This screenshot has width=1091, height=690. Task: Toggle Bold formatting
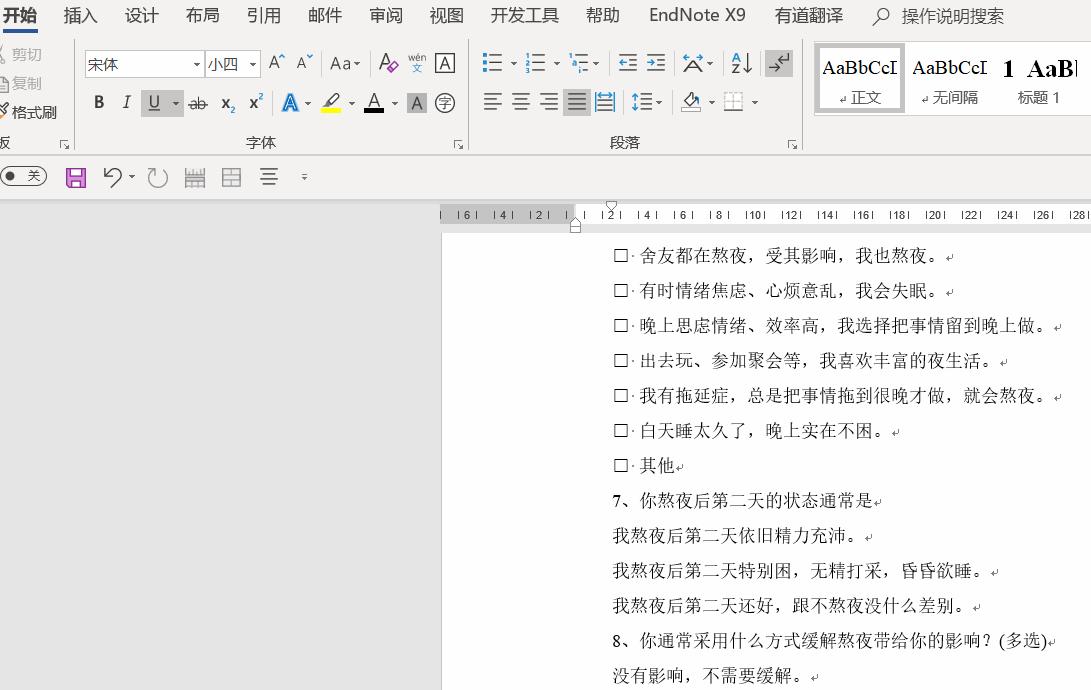(98, 103)
